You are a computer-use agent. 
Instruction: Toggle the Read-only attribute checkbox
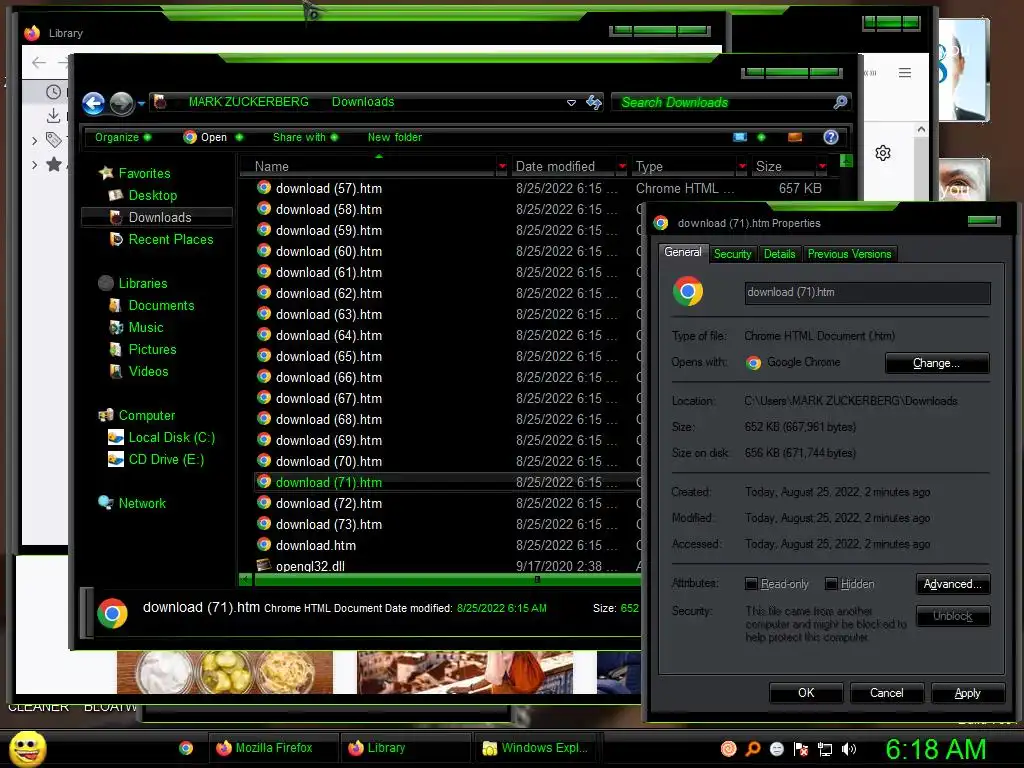pyautogui.click(x=752, y=584)
